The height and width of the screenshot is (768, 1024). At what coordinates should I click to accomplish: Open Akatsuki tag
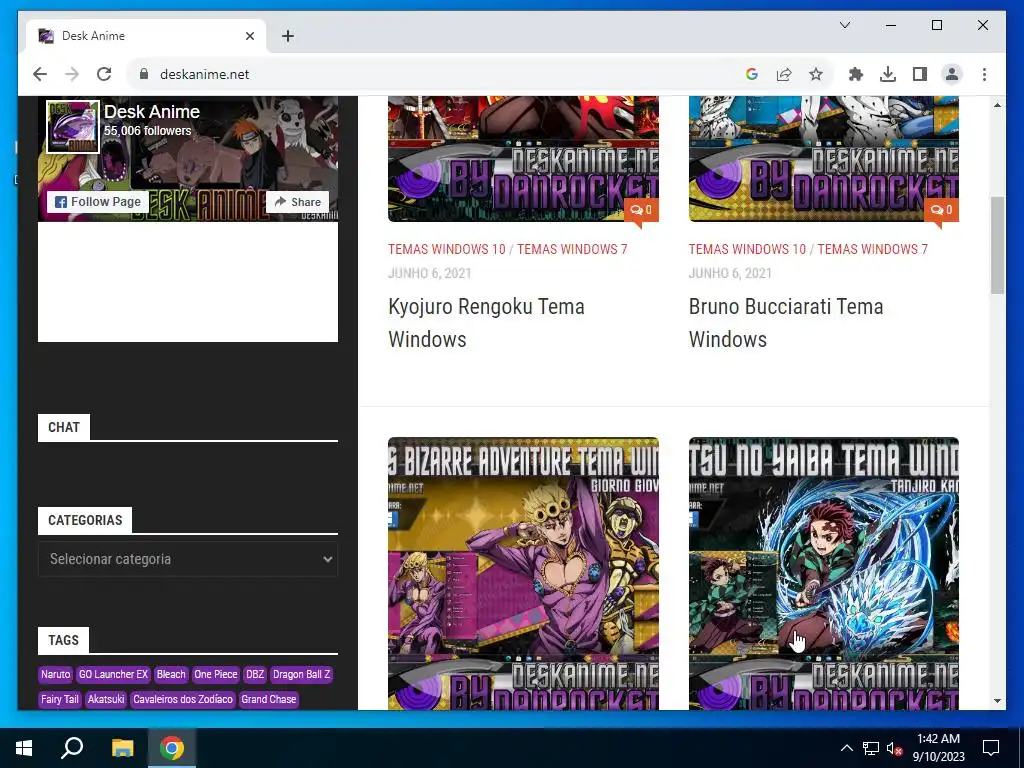[x=106, y=699]
